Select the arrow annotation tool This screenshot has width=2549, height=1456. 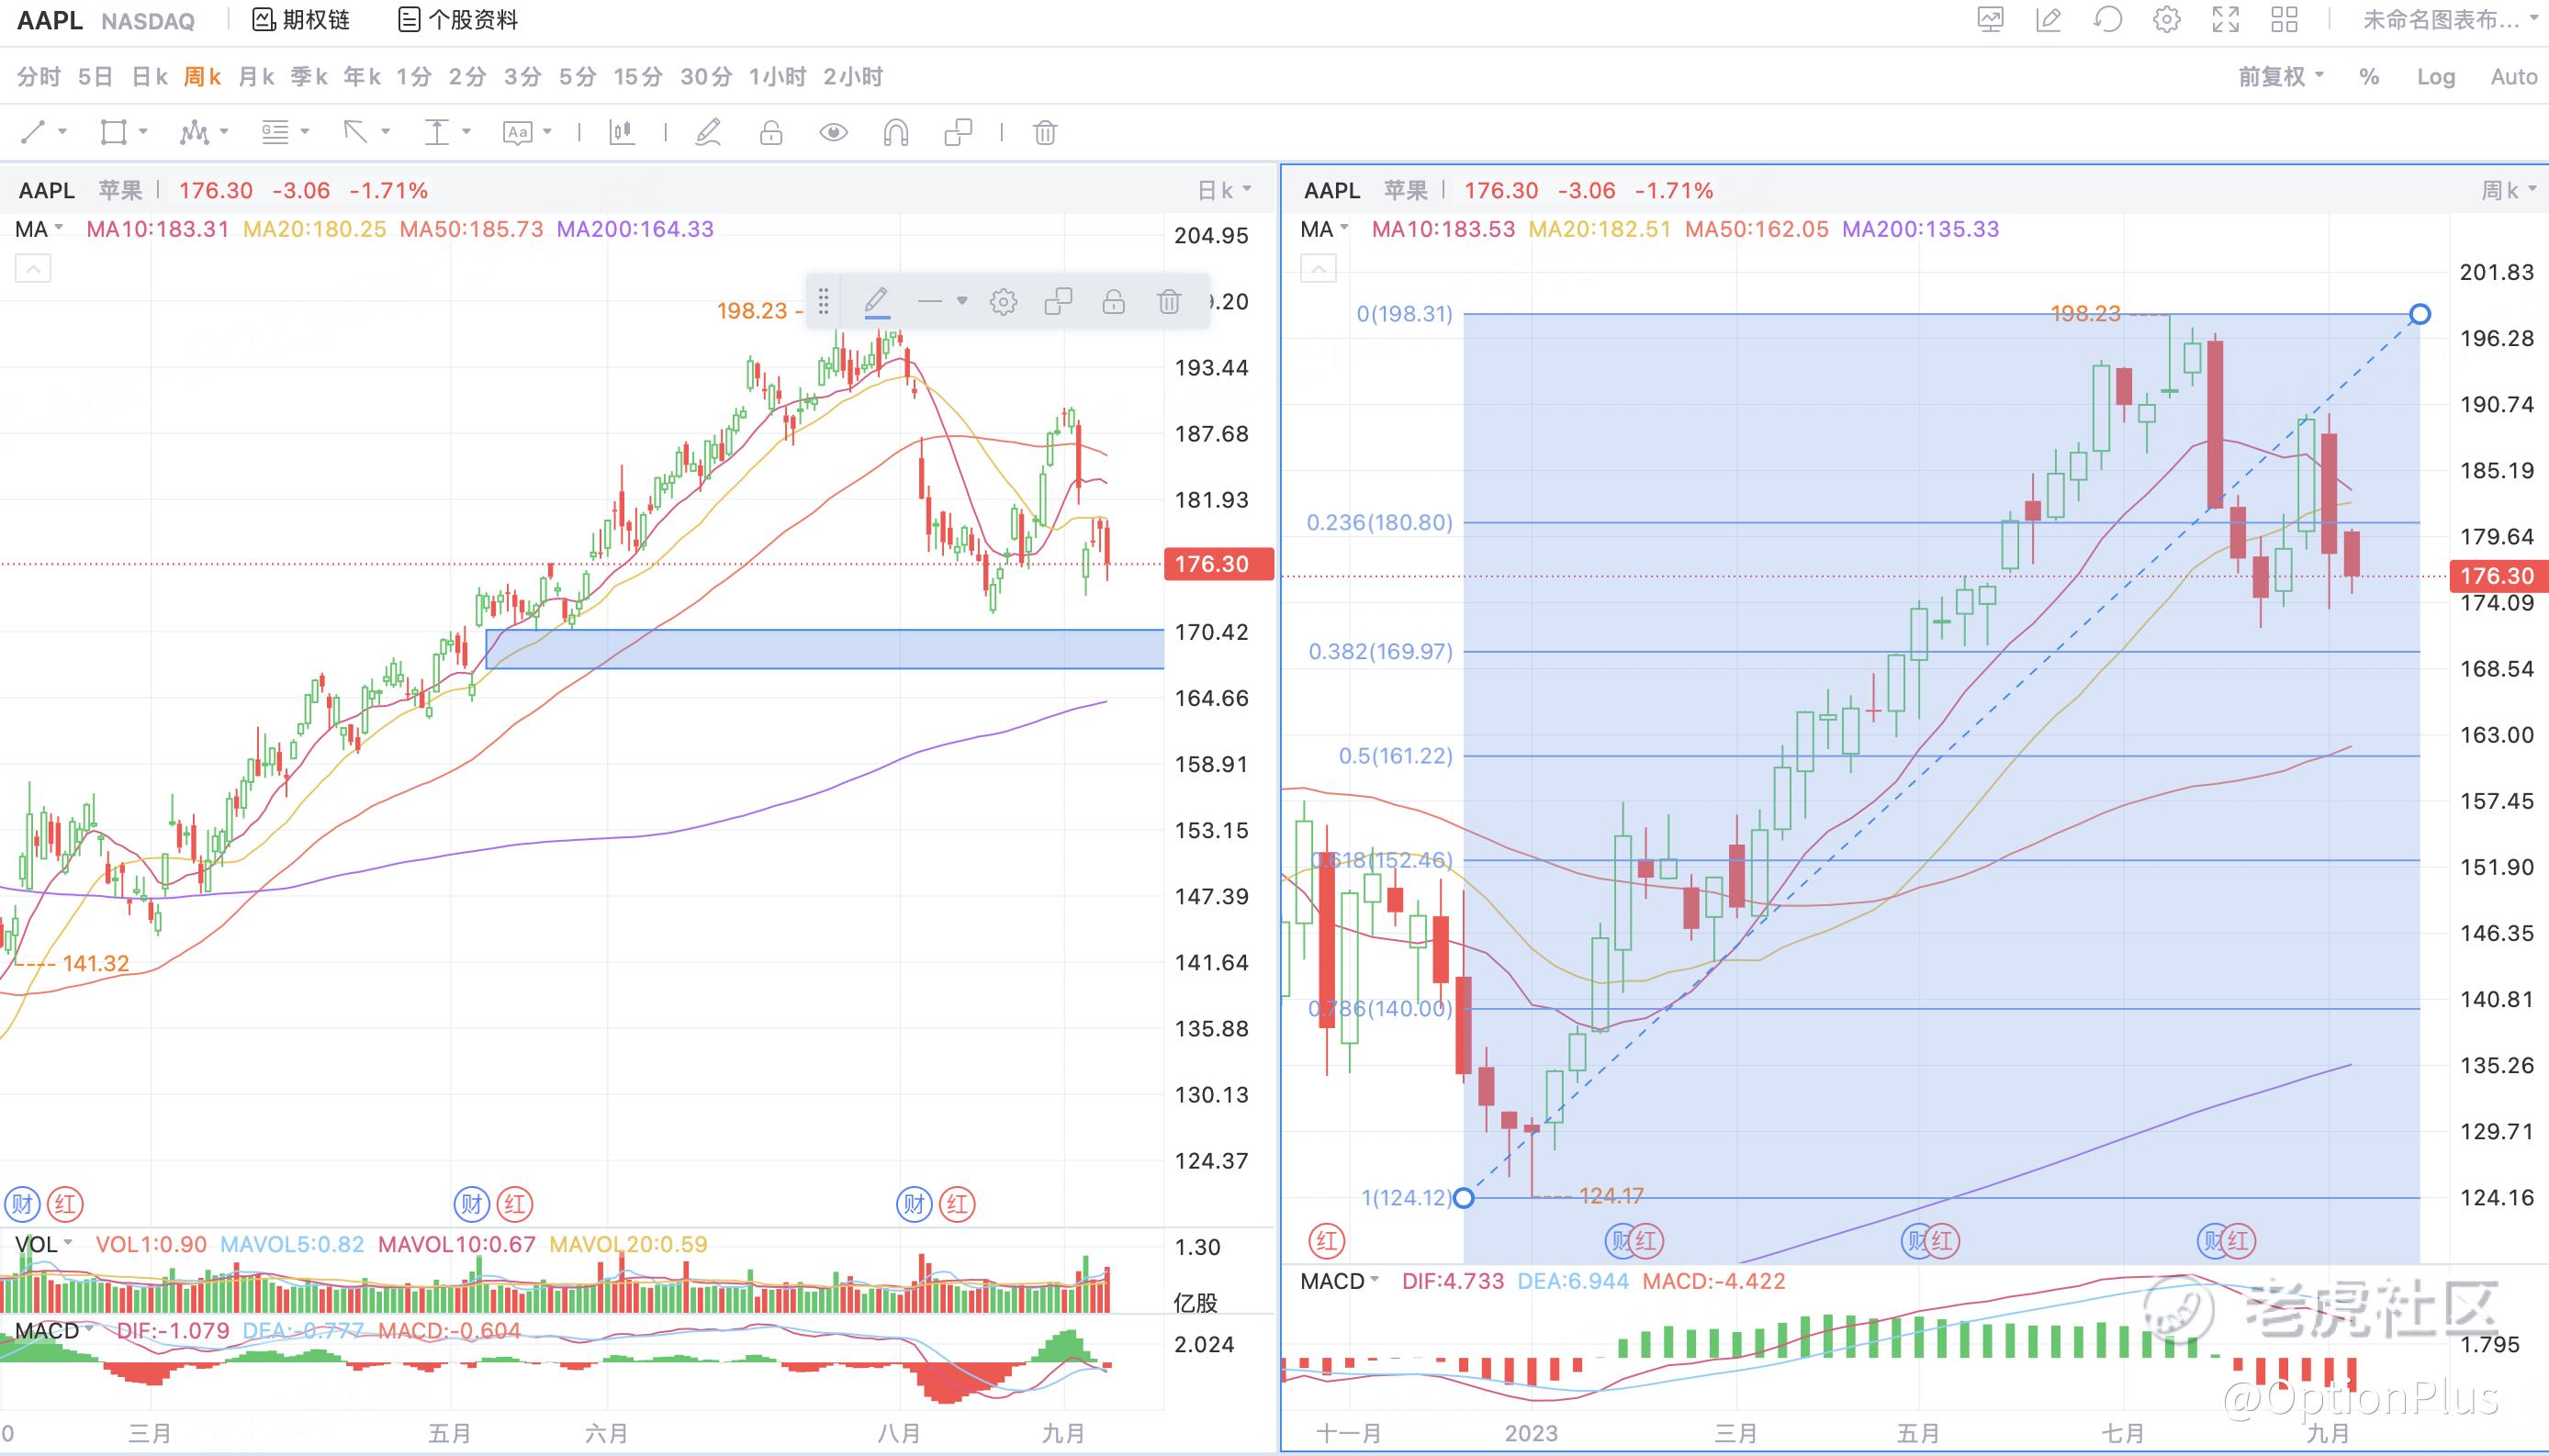tap(355, 132)
